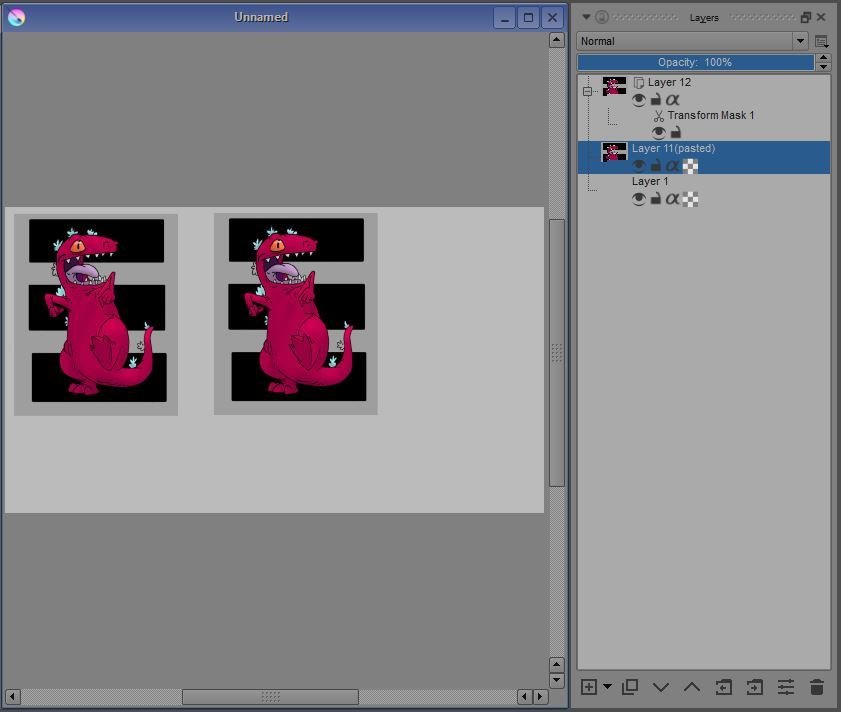Open the Normal blending mode dropdown
This screenshot has width=841, height=712.
click(692, 41)
